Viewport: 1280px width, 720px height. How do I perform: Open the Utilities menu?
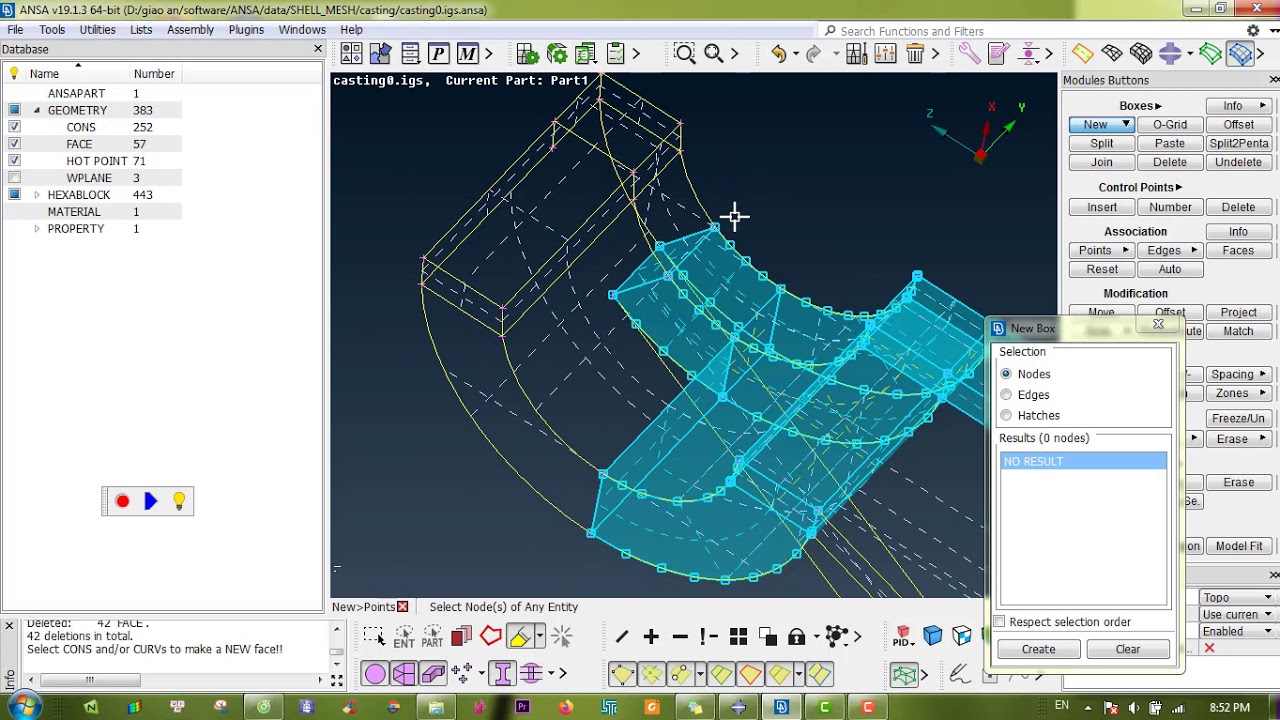click(97, 30)
